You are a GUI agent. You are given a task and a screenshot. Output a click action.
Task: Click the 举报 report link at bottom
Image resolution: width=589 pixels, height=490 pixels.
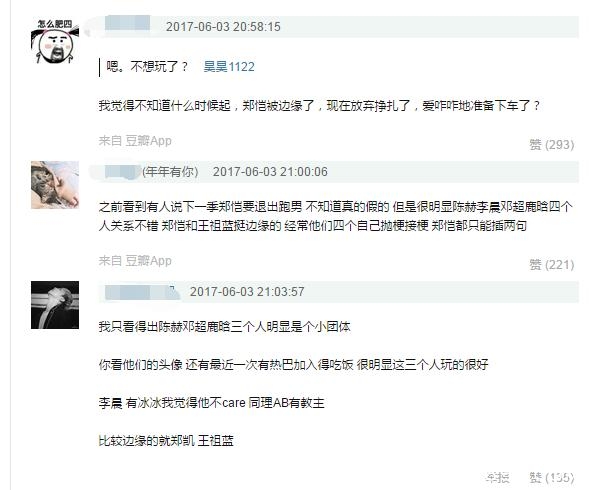497,477
